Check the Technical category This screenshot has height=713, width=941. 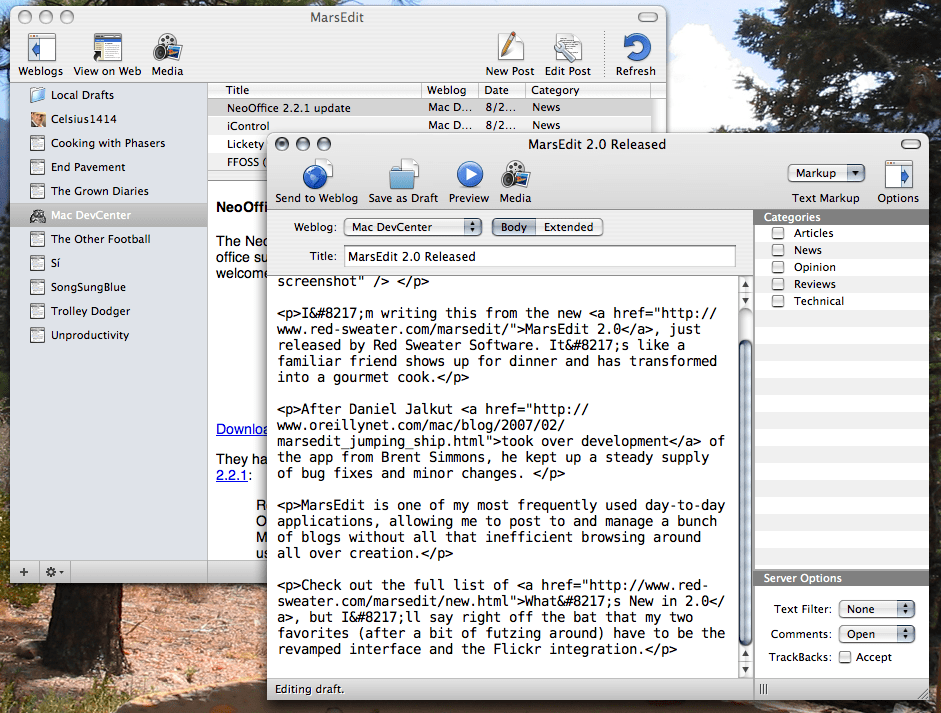click(x=778, y=301)
